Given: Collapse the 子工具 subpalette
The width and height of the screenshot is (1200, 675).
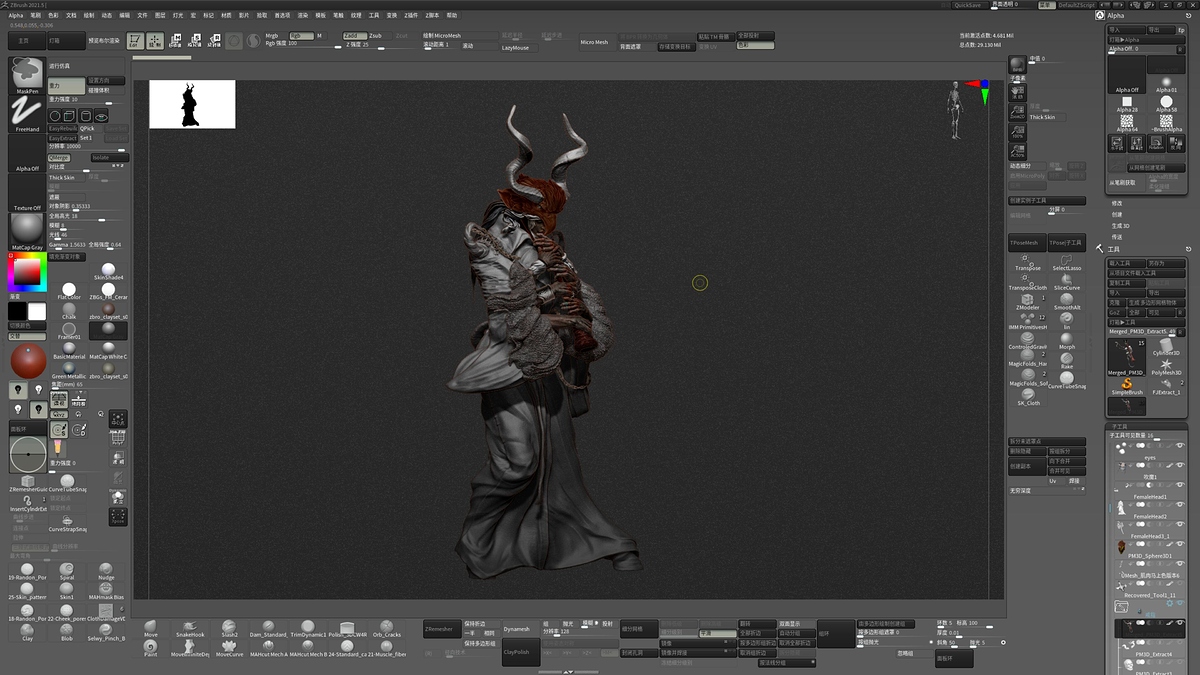Looking at the screenshot, I should click(x=1119, y=426).
